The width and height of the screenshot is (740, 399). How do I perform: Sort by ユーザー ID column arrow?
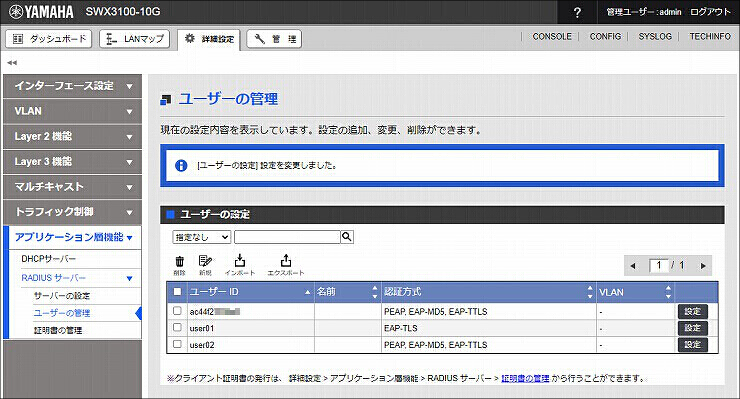[x=307, y=293]
